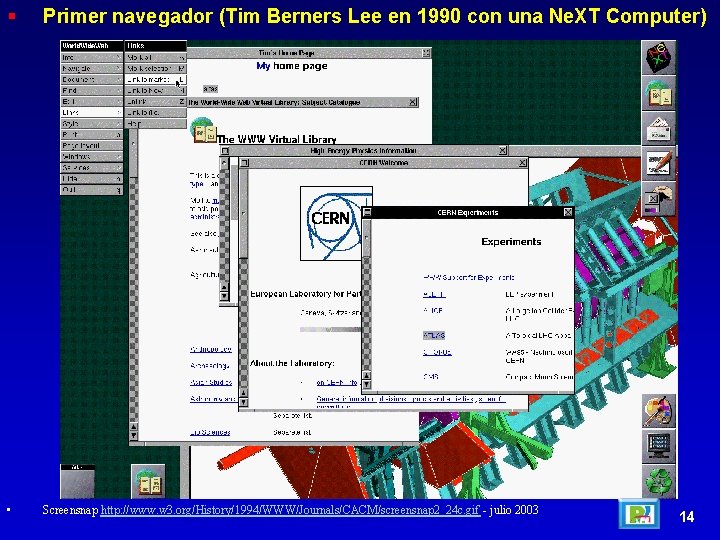Click the CERN Welcome title bar
The width and height of the screenshot is (720, 540).
[383, 163]
